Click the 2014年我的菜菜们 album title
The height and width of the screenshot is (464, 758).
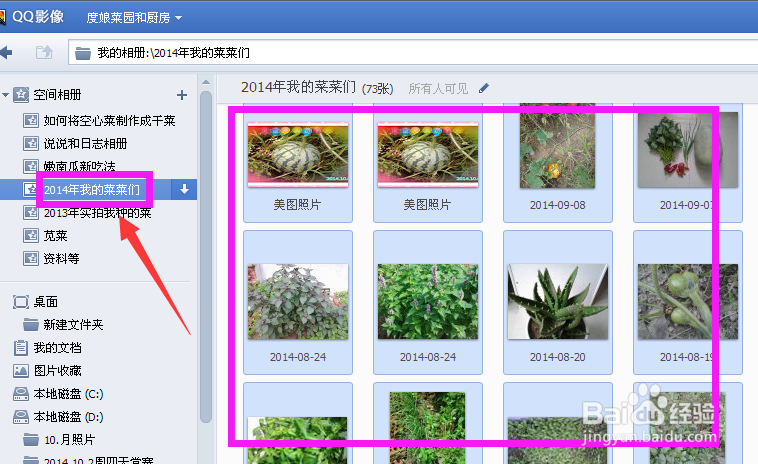tap(298, 87)
